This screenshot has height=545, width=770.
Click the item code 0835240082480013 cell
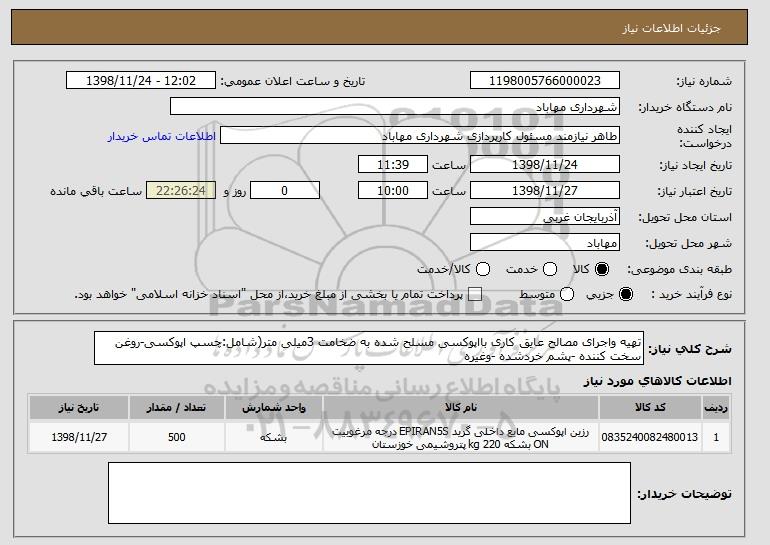[x=650, y=437]
